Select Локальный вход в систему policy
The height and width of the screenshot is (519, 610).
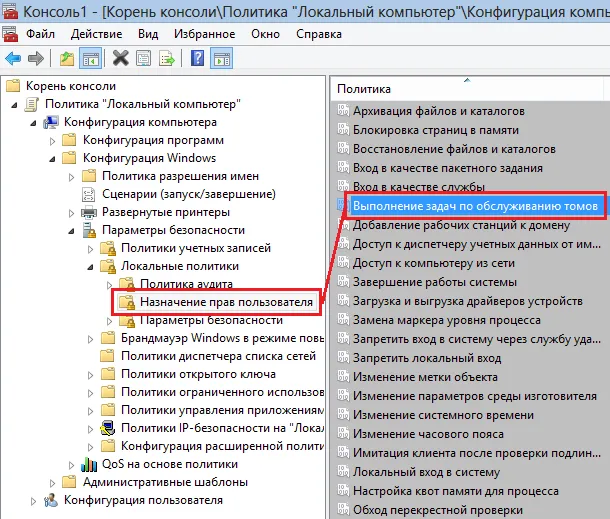pos(426,472)
